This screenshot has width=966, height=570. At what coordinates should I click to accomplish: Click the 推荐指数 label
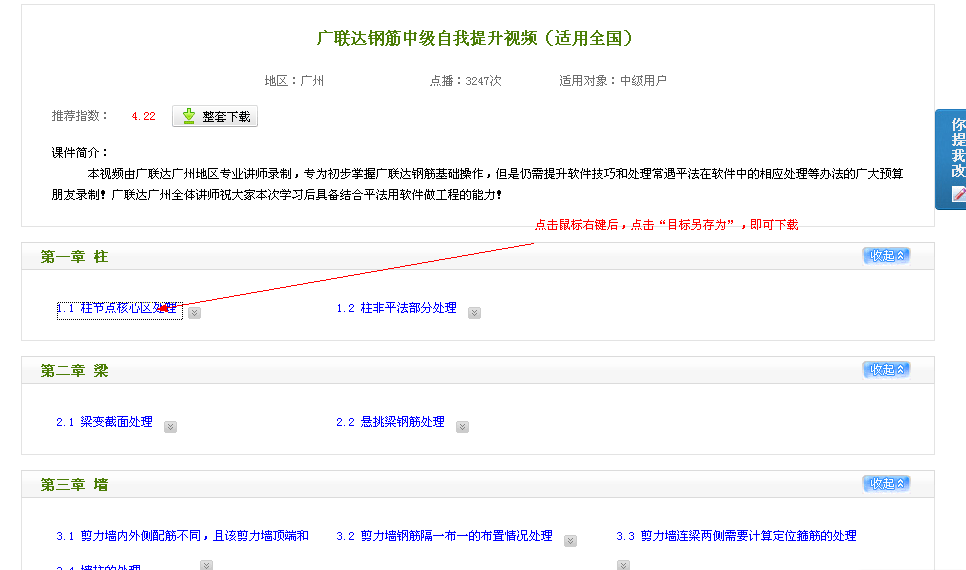(x=80, y=116)
